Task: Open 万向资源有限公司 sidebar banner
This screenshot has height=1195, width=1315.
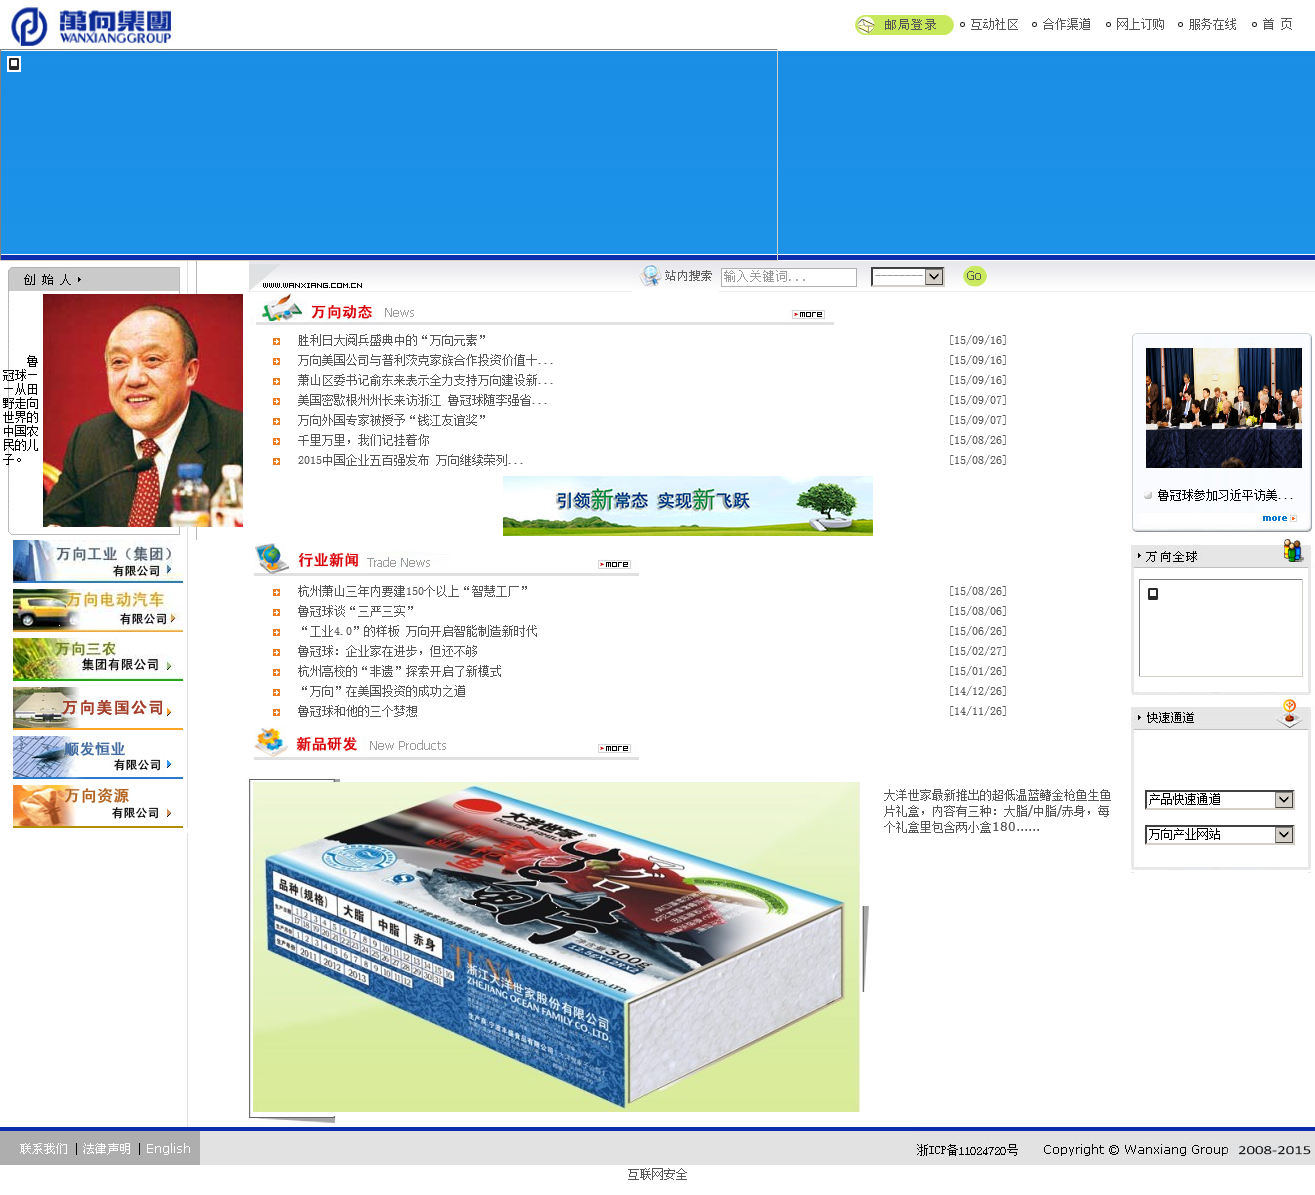Action: click(97, 806)
